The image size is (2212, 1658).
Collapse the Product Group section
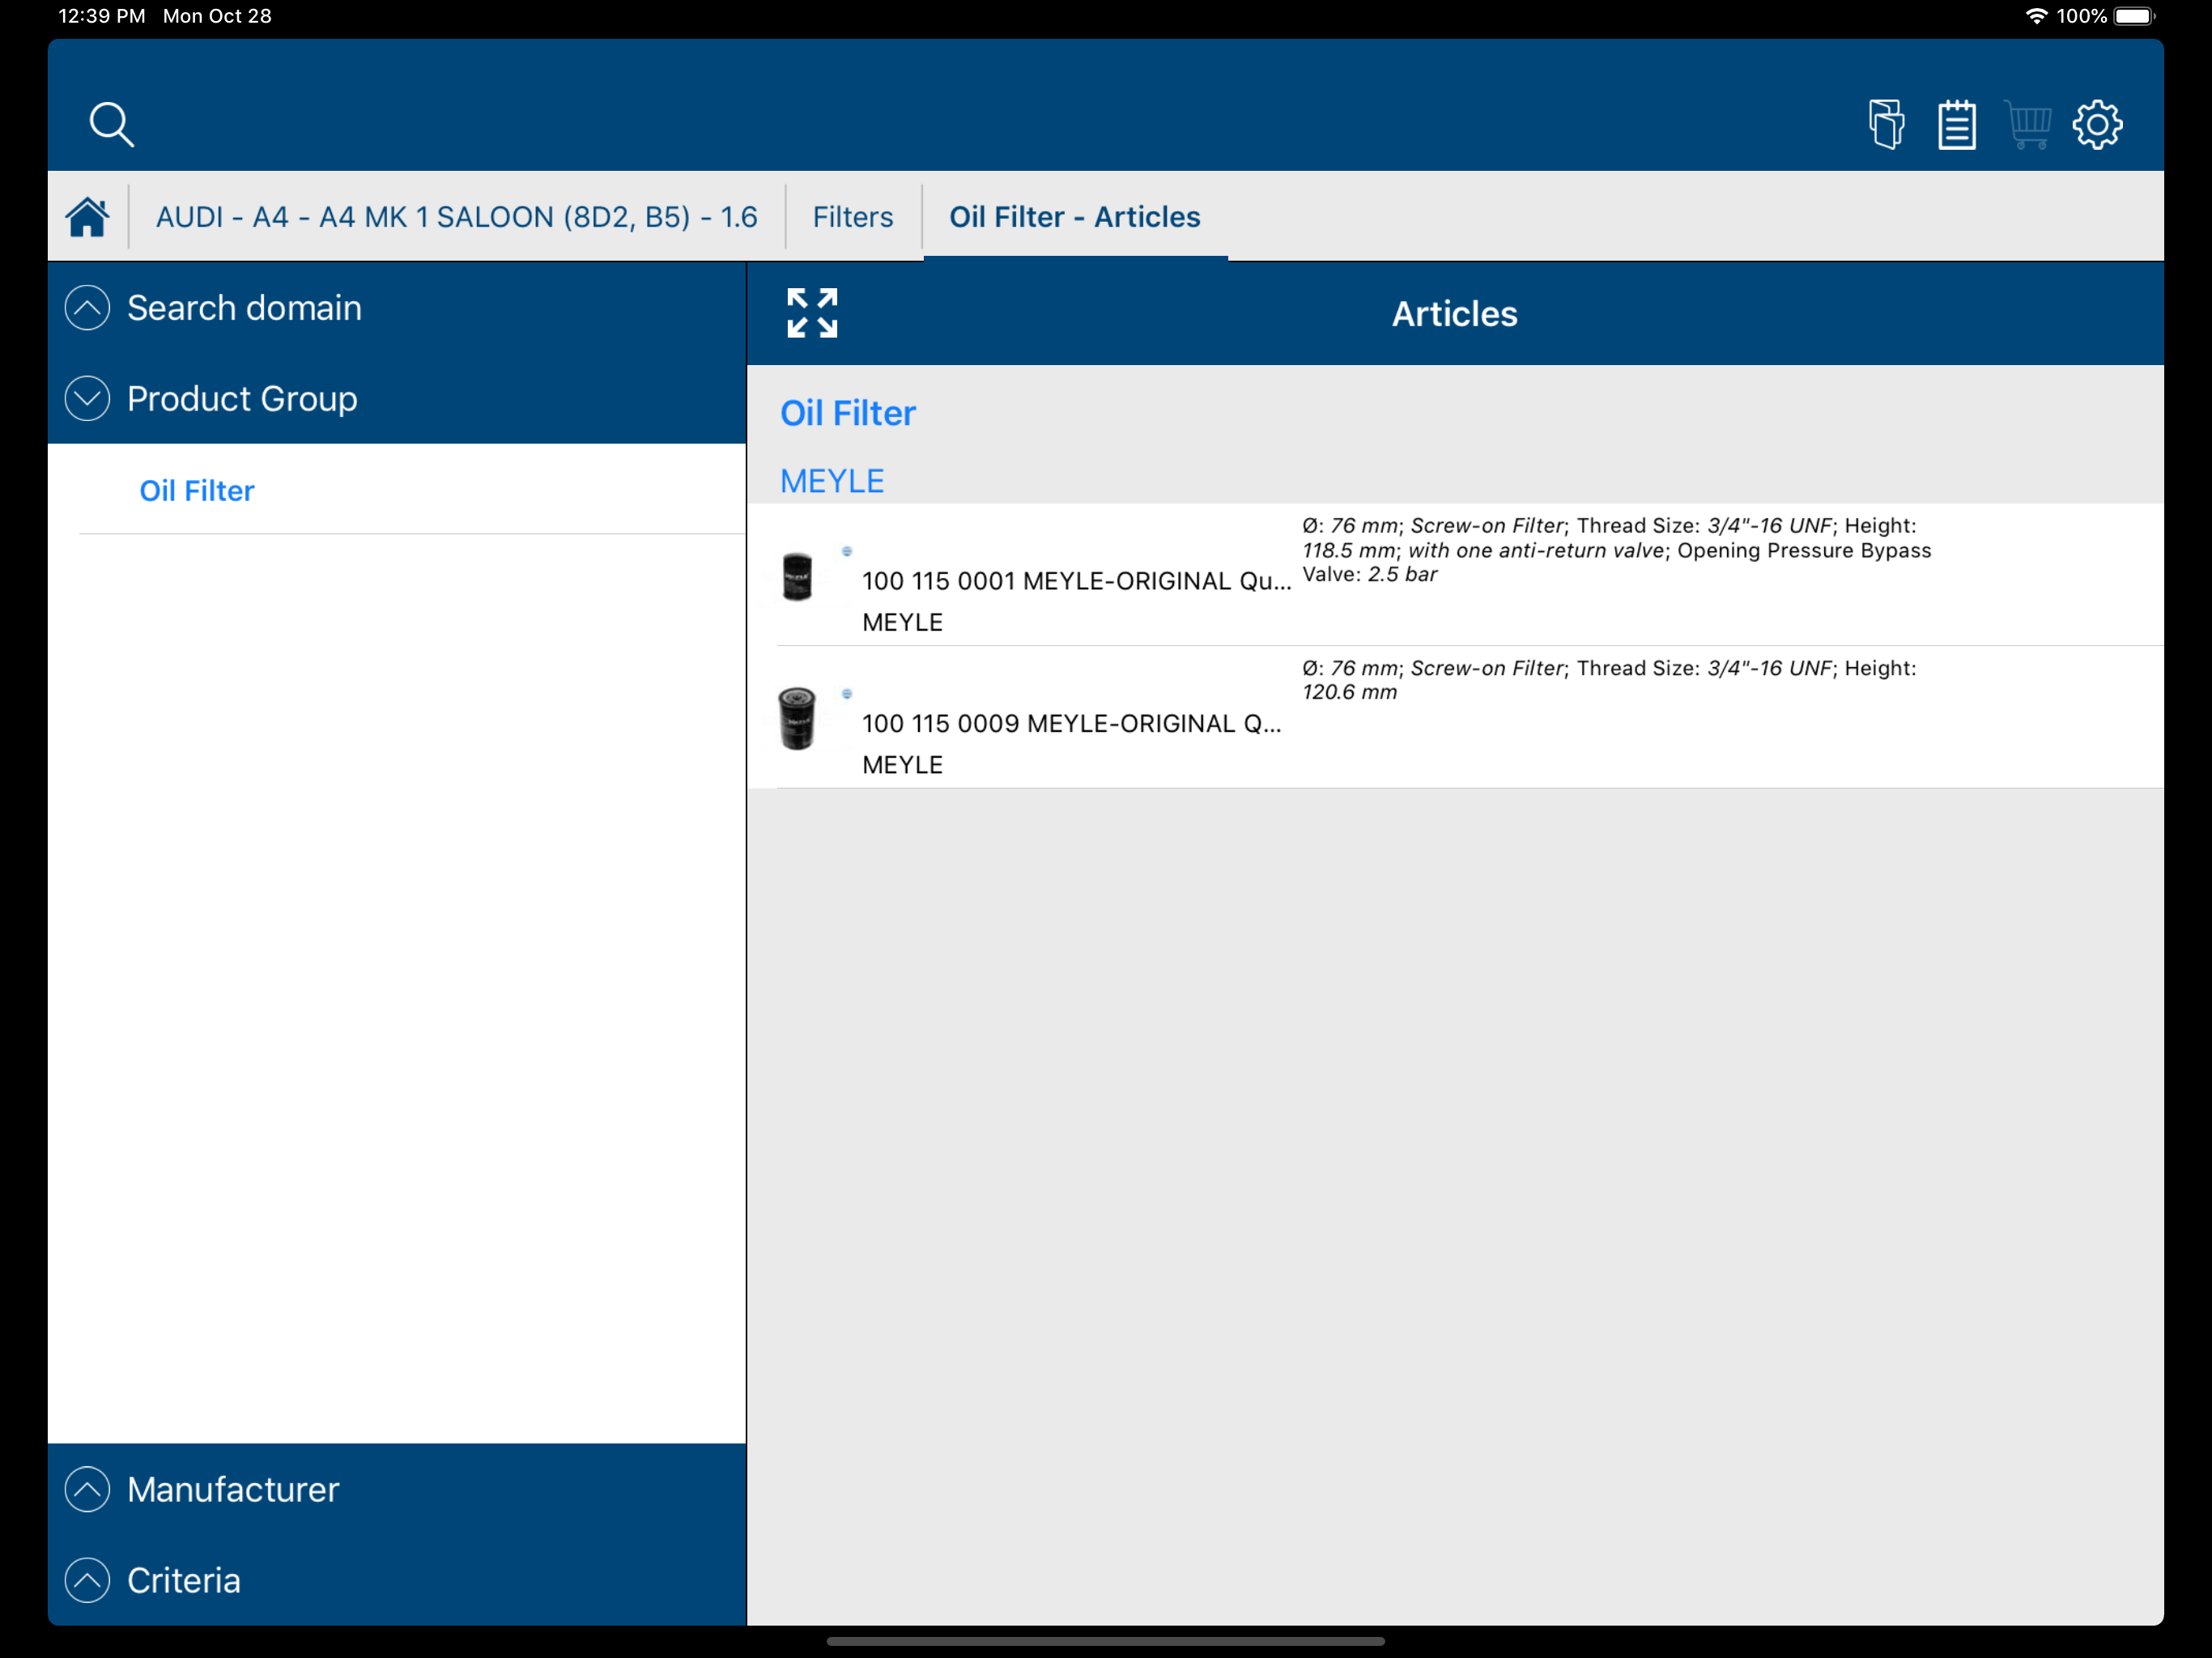tap(397, 399)
